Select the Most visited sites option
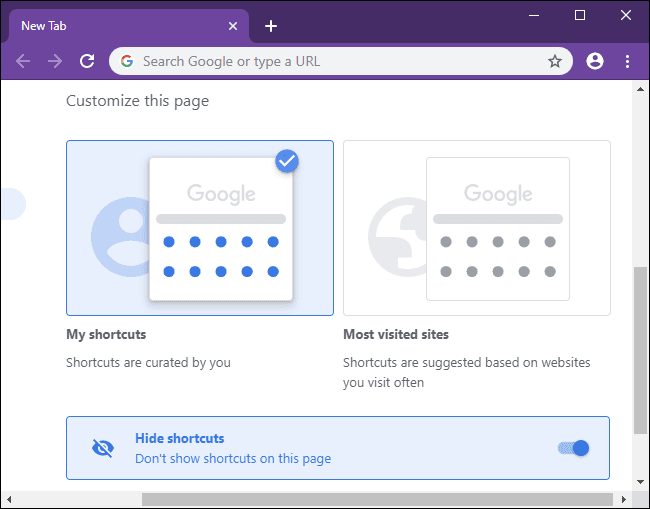The height and width of the screenshot is (509, 650). [x=476, y=228]
